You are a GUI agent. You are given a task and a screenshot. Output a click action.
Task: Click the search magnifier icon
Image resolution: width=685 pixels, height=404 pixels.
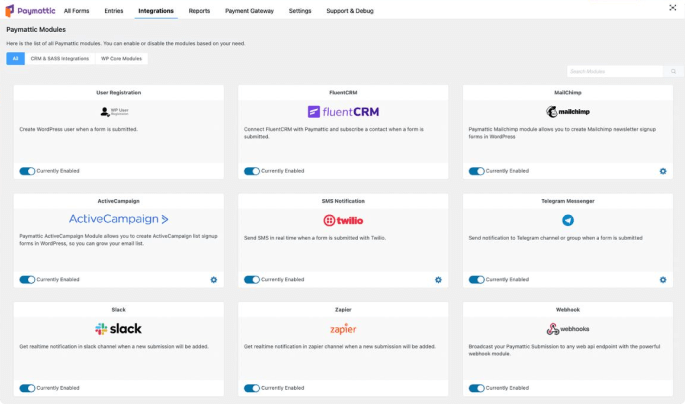pyautogui.click(x=673, y=71)
